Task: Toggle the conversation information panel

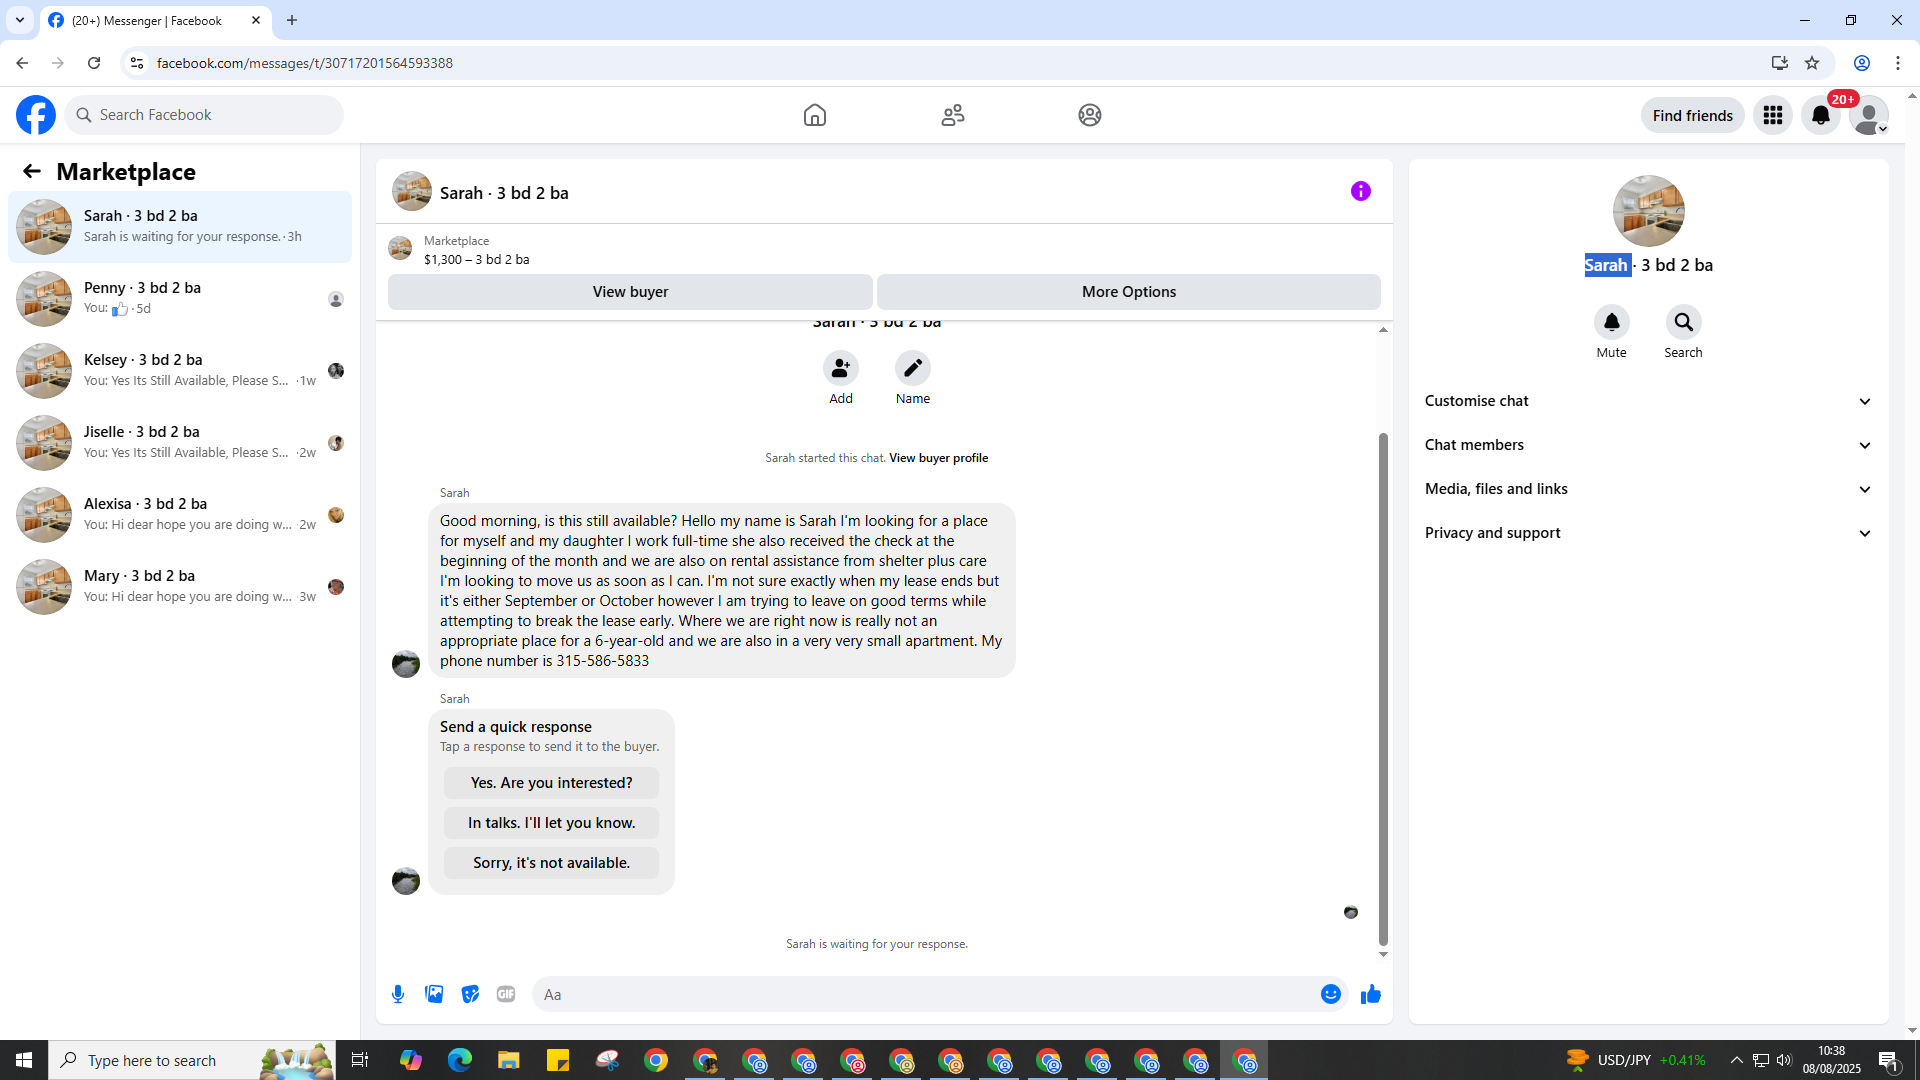Action: pyautogui.click(x=1360, y=191)
